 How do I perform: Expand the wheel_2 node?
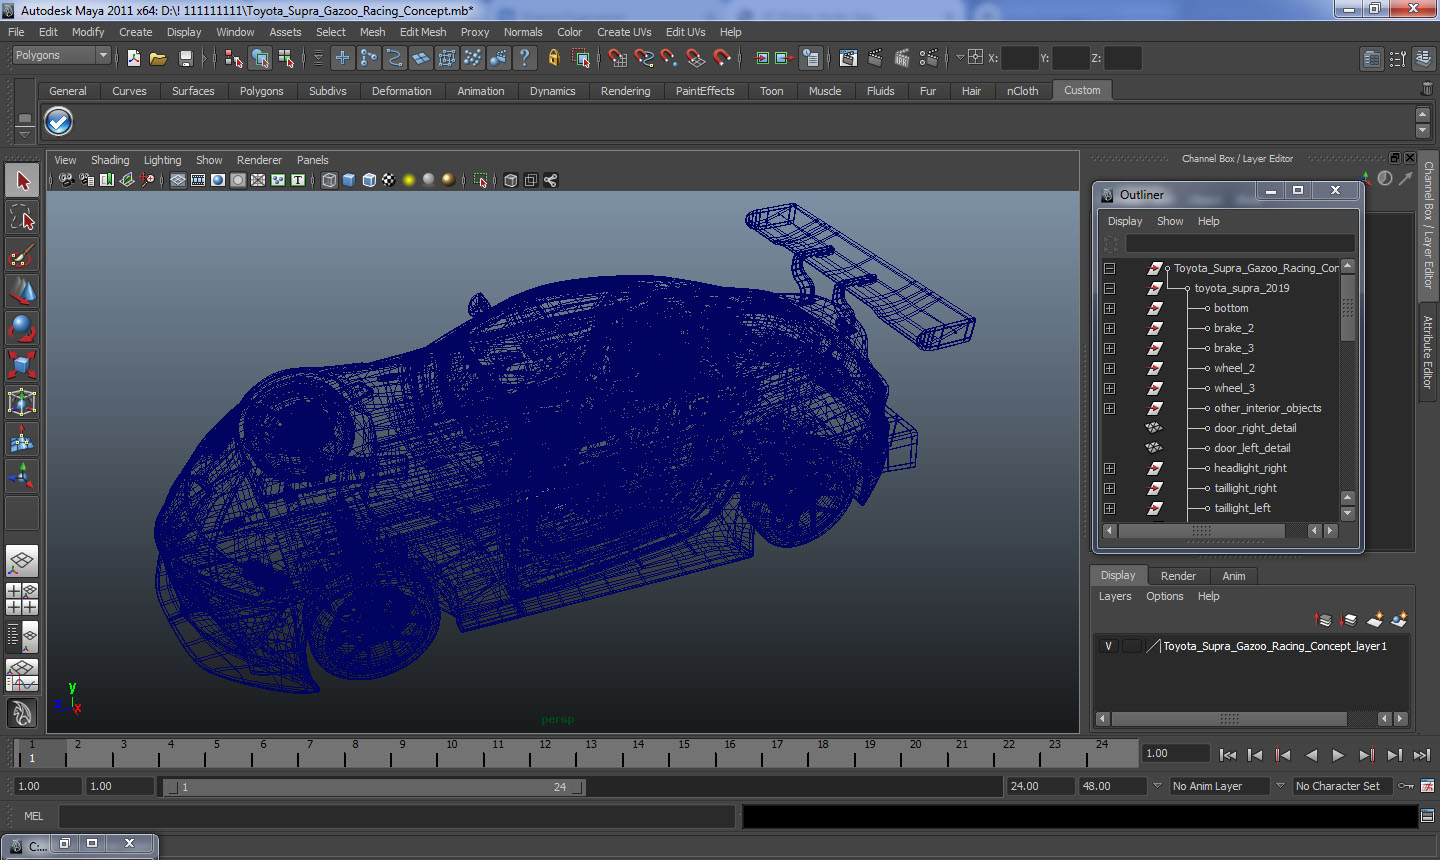[1109, 368]
